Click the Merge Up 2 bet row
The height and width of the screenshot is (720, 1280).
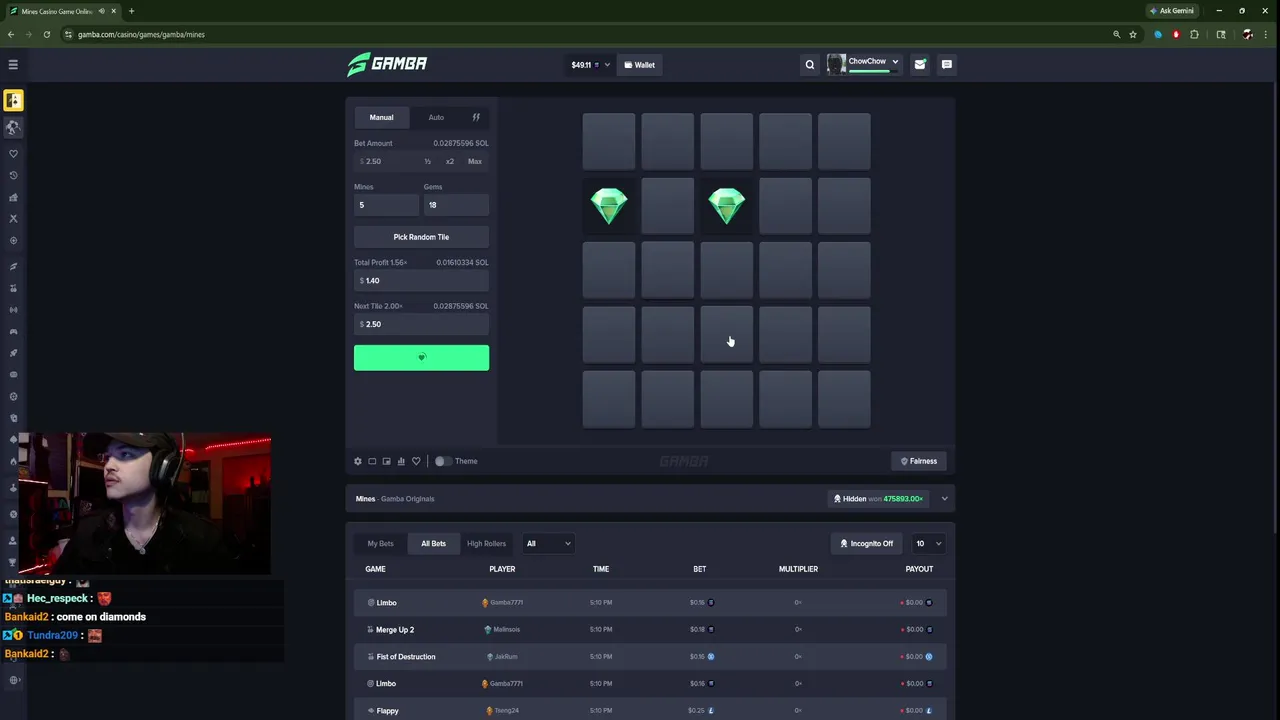pos(650,629)
